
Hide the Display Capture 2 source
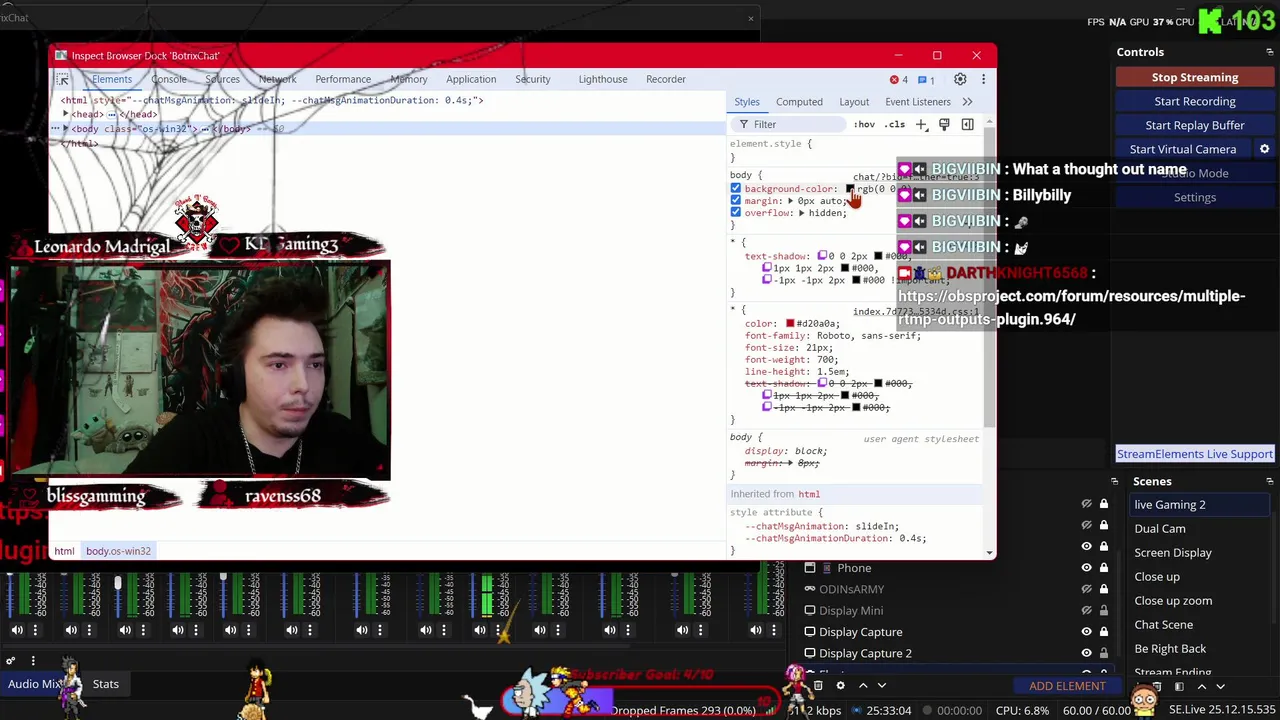pyautogui.click(x=1086, y=653)
